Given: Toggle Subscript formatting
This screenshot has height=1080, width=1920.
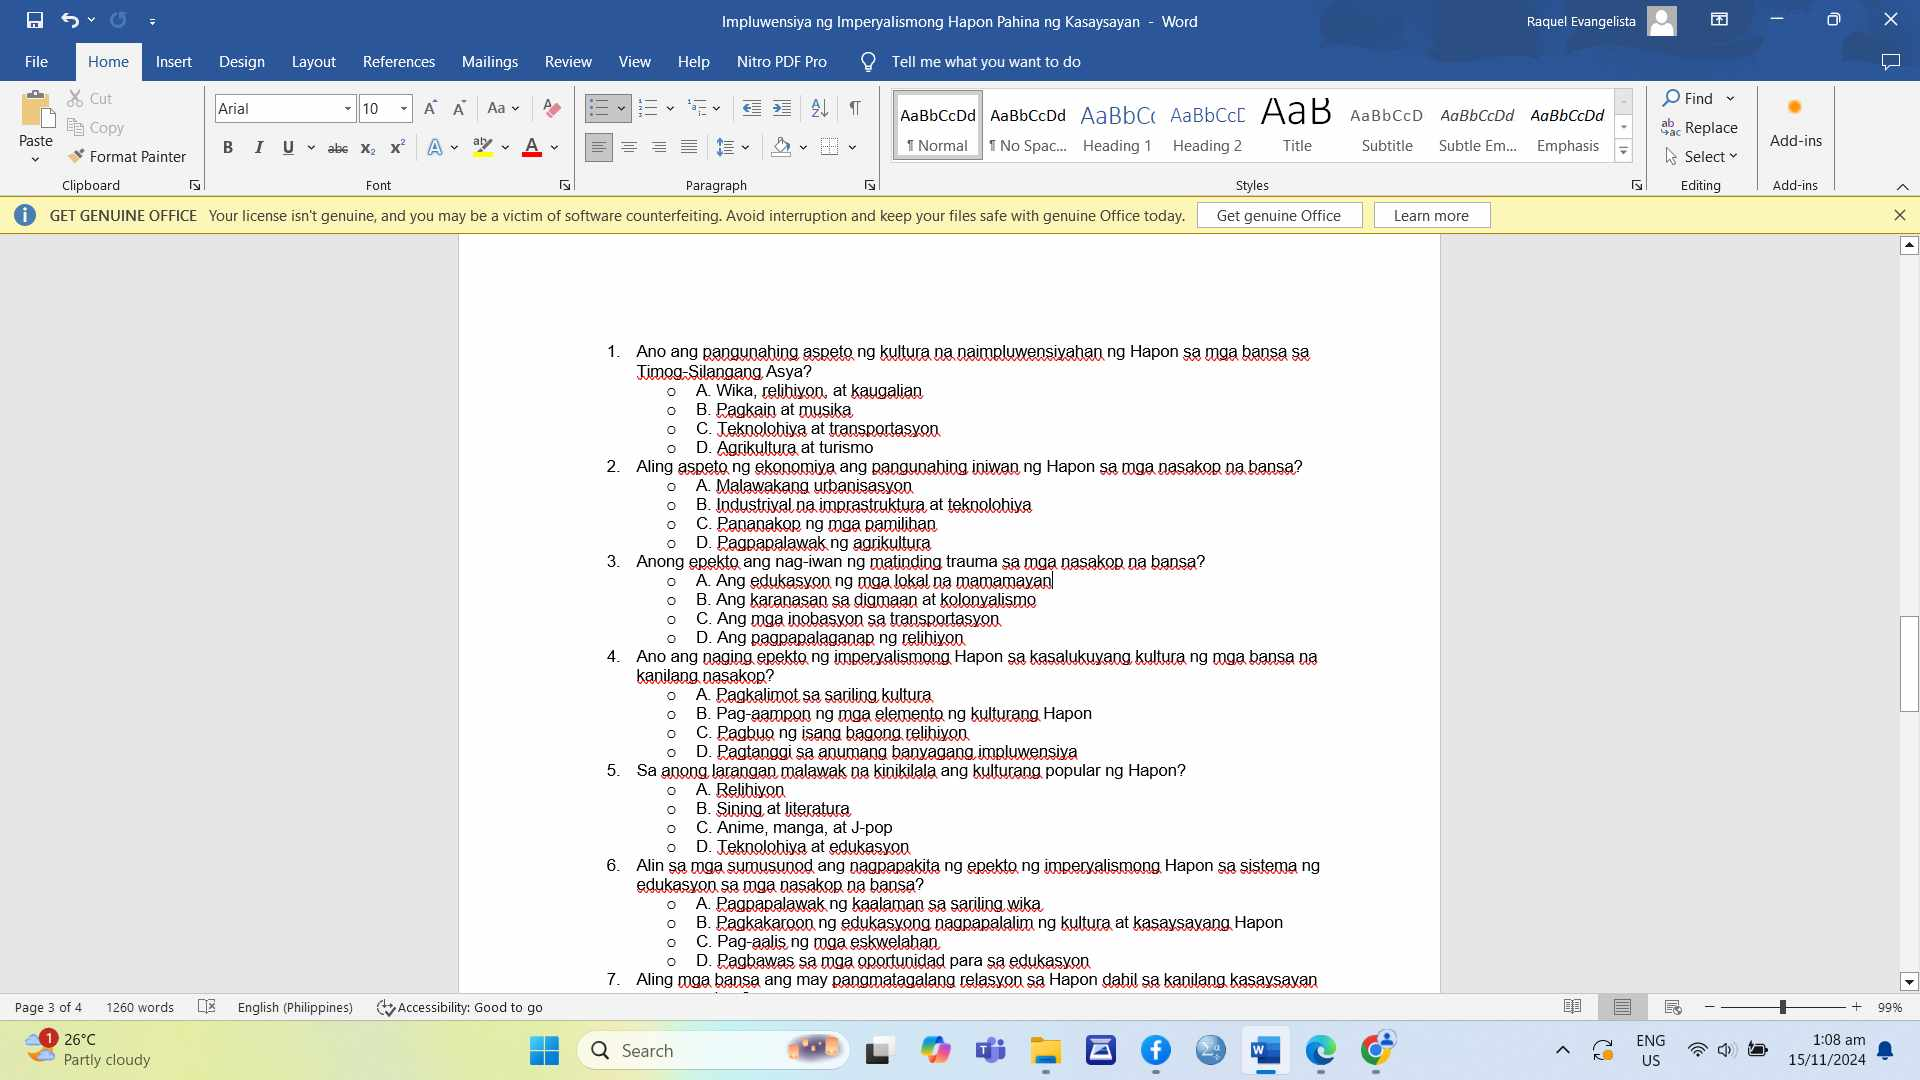Looking at the screenshot, I should point(368,148).
